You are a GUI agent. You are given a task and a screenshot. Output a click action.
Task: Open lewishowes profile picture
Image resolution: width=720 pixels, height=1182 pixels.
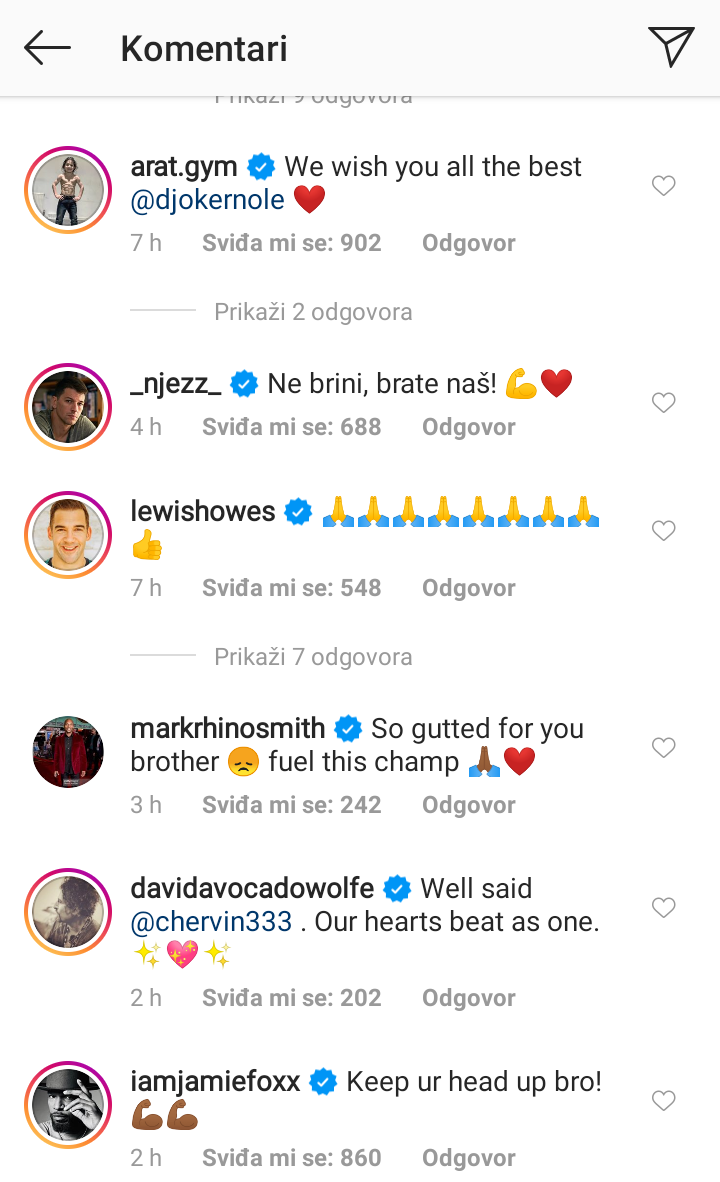(x=68, y=535)
